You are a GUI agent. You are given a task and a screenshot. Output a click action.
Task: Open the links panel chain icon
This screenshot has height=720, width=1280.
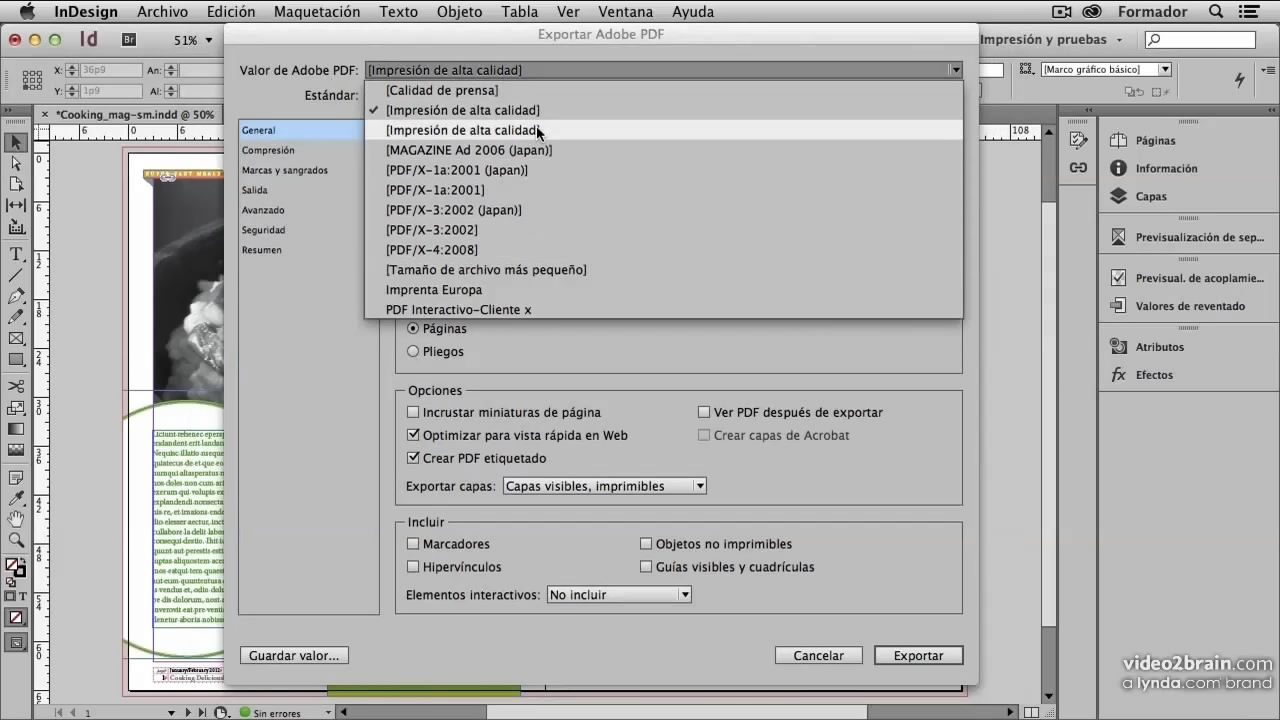point(1078,167)
